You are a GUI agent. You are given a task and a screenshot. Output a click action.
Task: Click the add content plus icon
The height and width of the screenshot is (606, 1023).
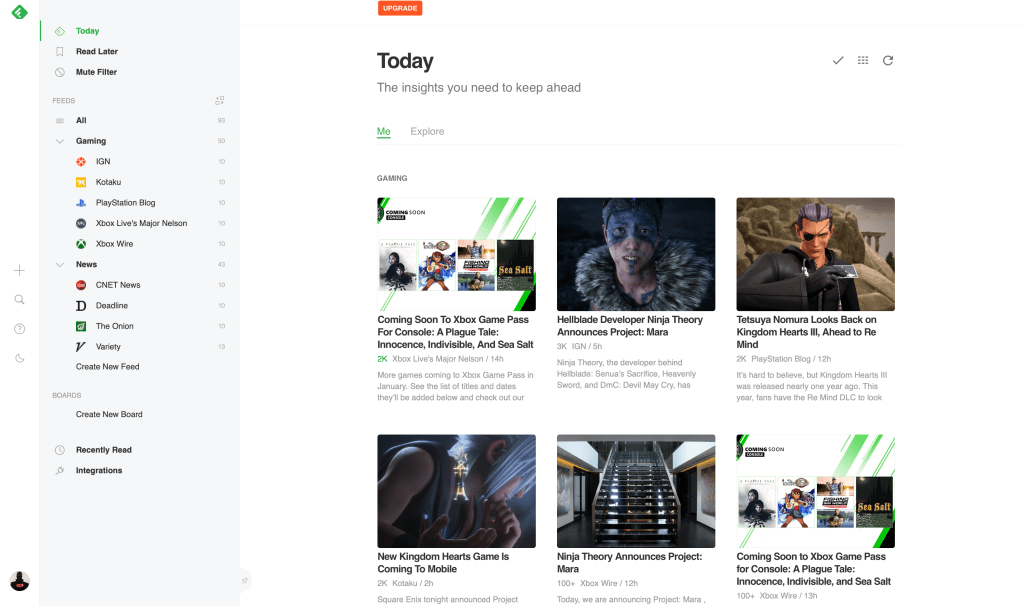pyautogui.click(x=19, y=271)
